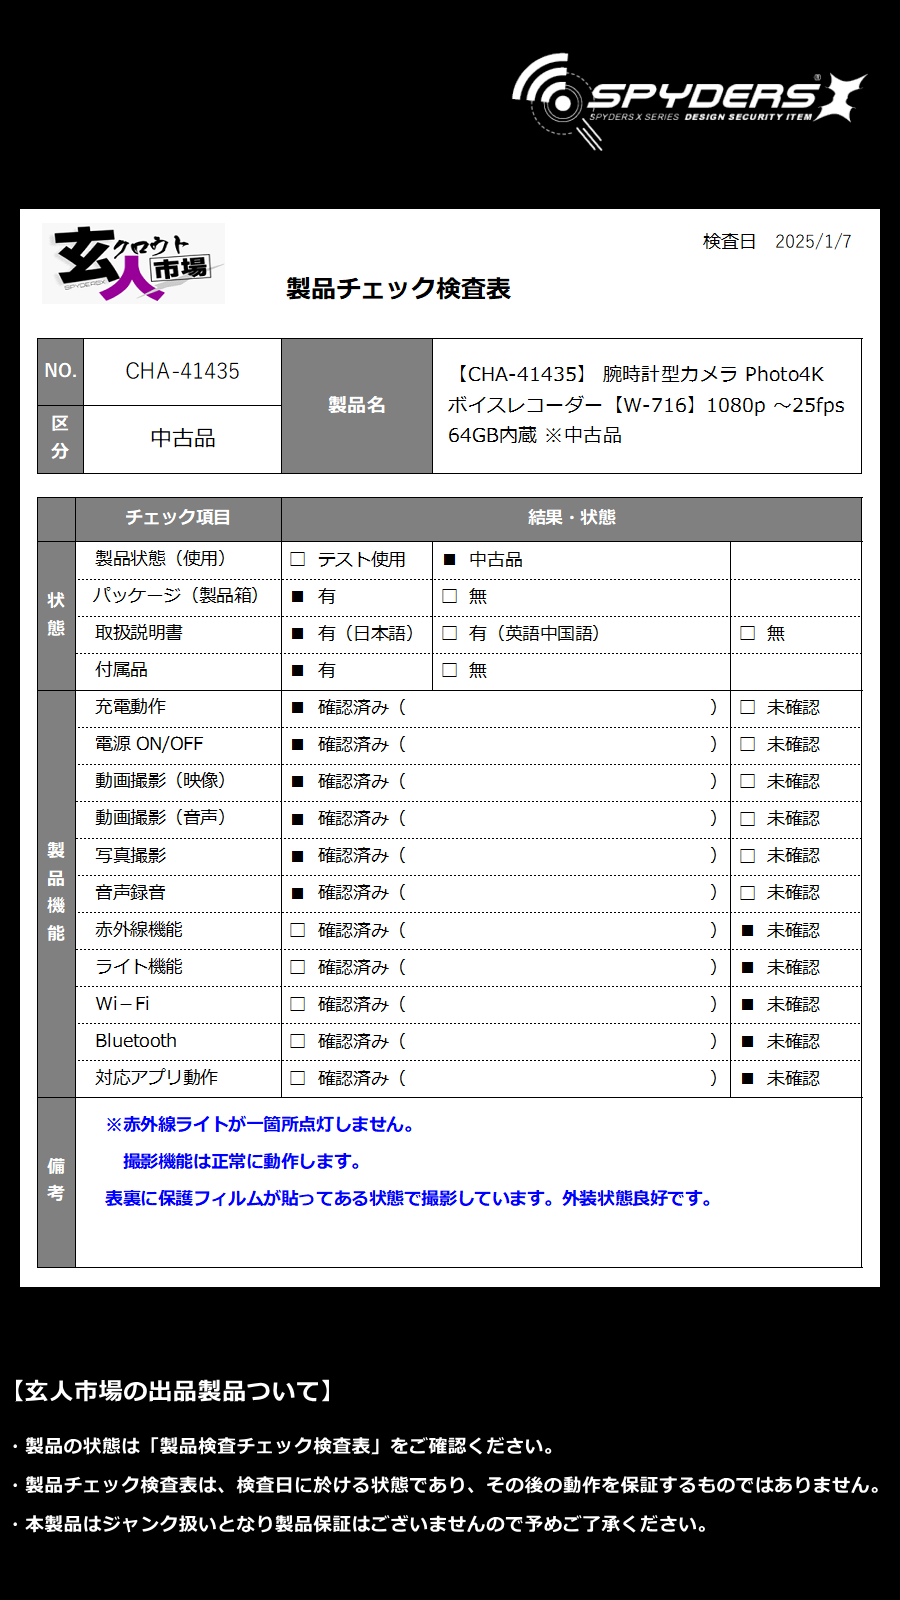The image size is (900, 1600).
Task: Click the 製品チェック検査表 title
Action: (398, 289)
